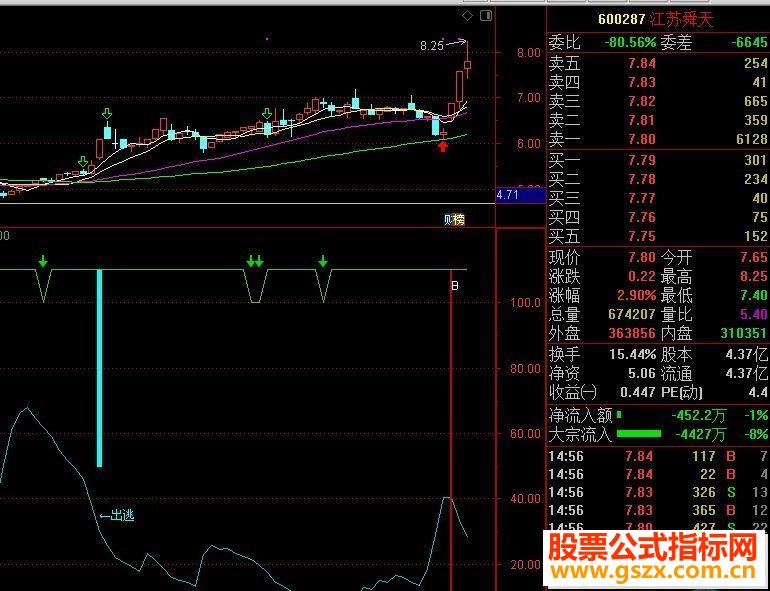Screen dimensions: 770x591
Task: Click the 委比 value -80.56%
Action: click(630, 43)
